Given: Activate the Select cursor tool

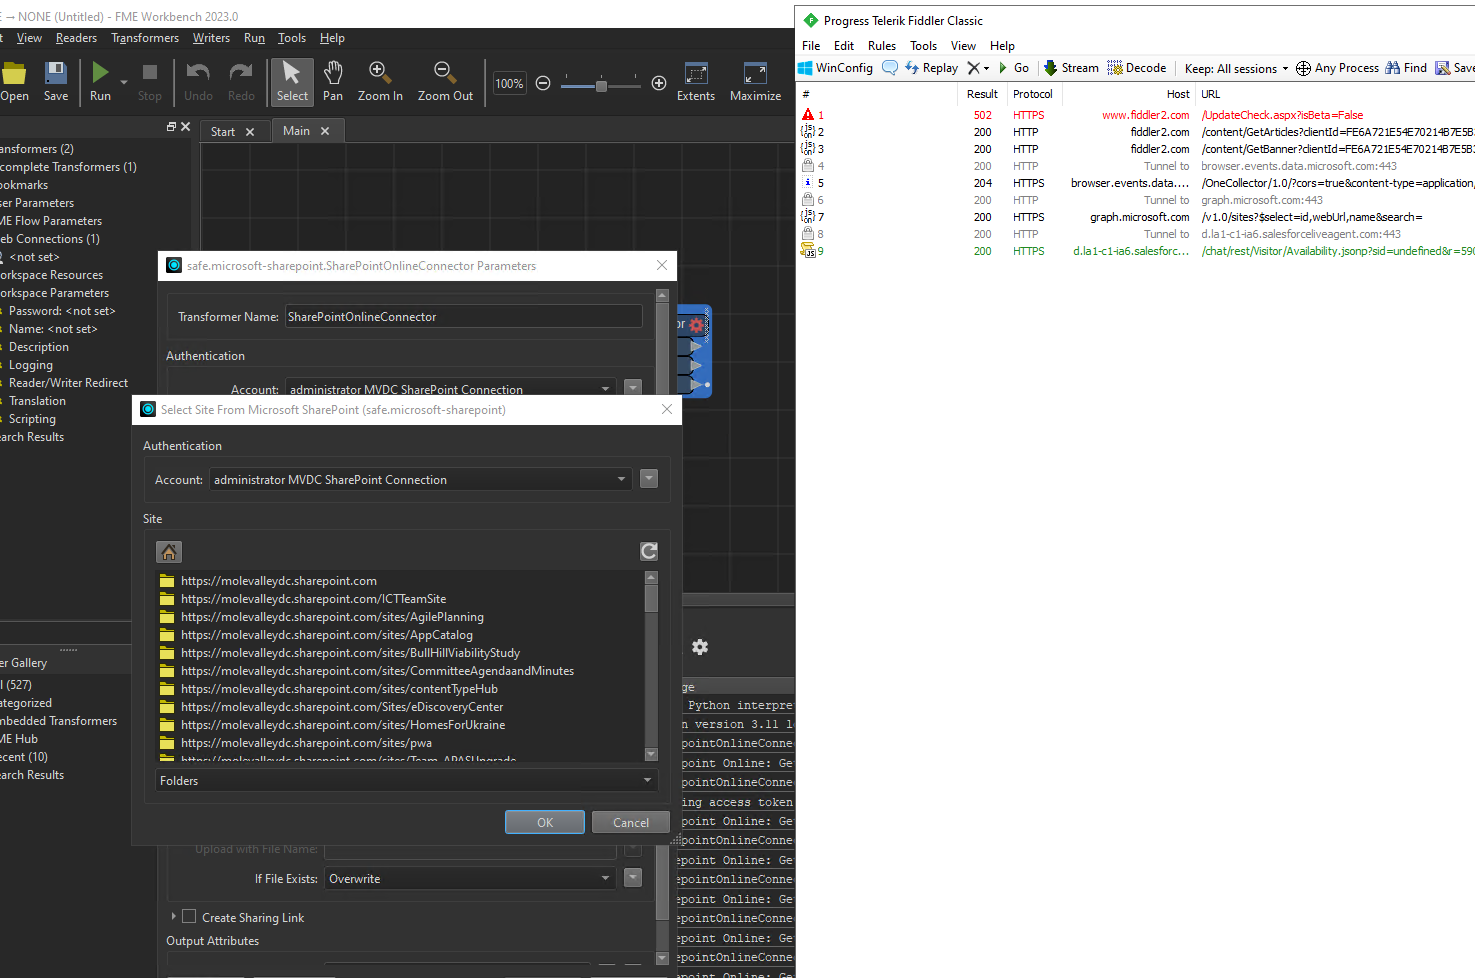Looking at the screenshot, I should click(x=292, y=81).
